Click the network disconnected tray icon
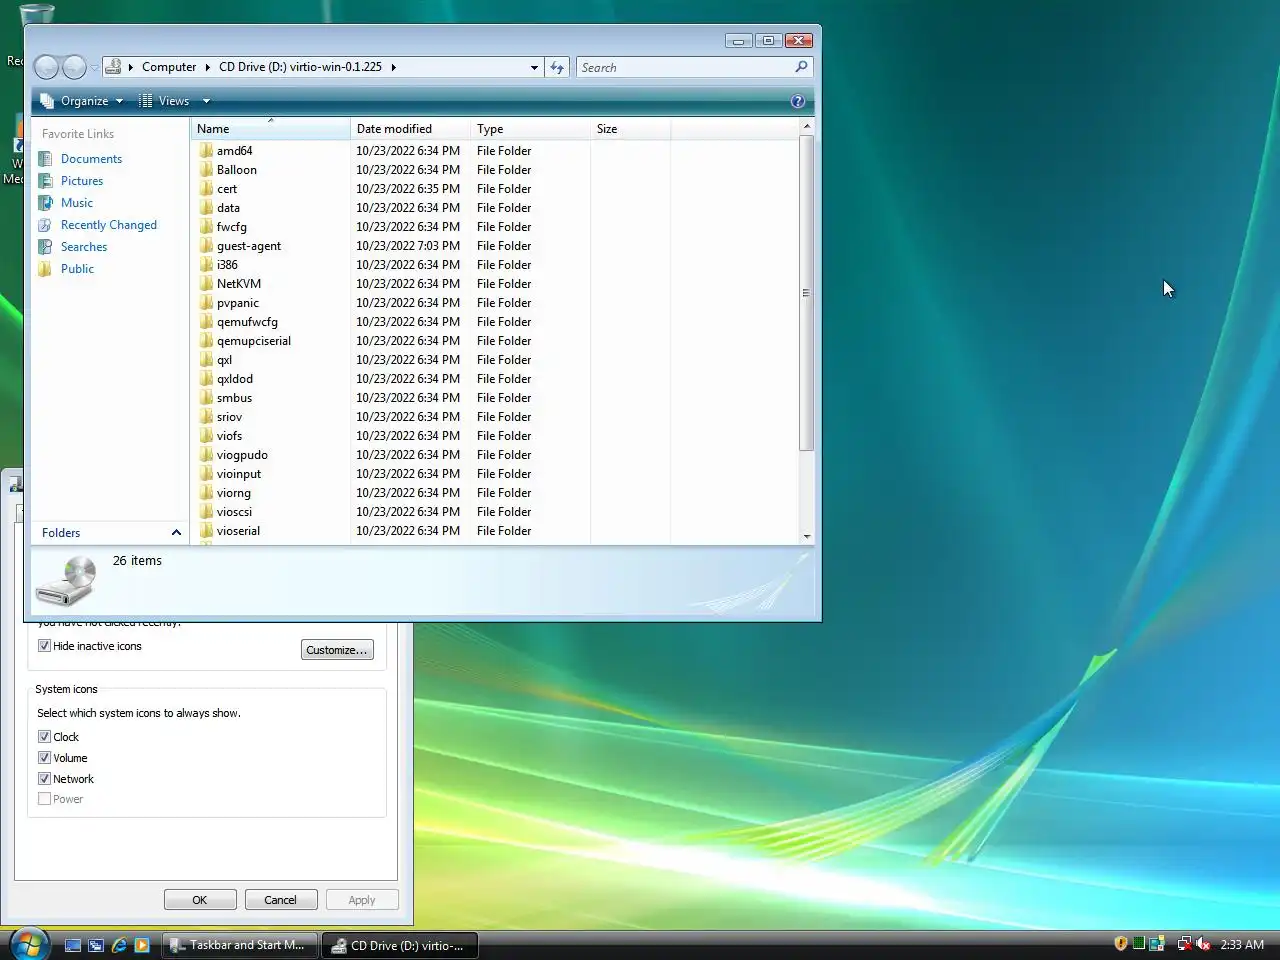Viewport: 1280px width, 960px height. point(1184,944)
